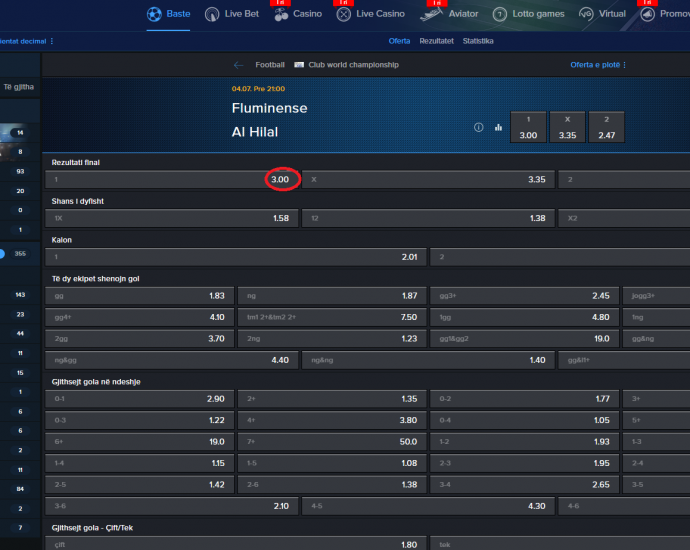The width and height of the screenshot is (690, 550).
Task: Pick Shans i dyfisht 1X at 1.58
Action: tap(172, 218)
